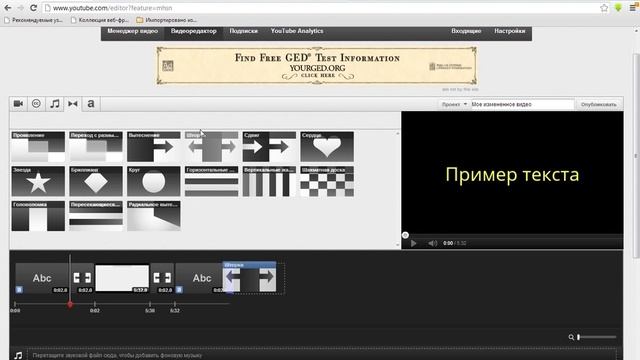Select the Вертикальные blinds transition
This screenshot has height=360, width=640.
269,181
